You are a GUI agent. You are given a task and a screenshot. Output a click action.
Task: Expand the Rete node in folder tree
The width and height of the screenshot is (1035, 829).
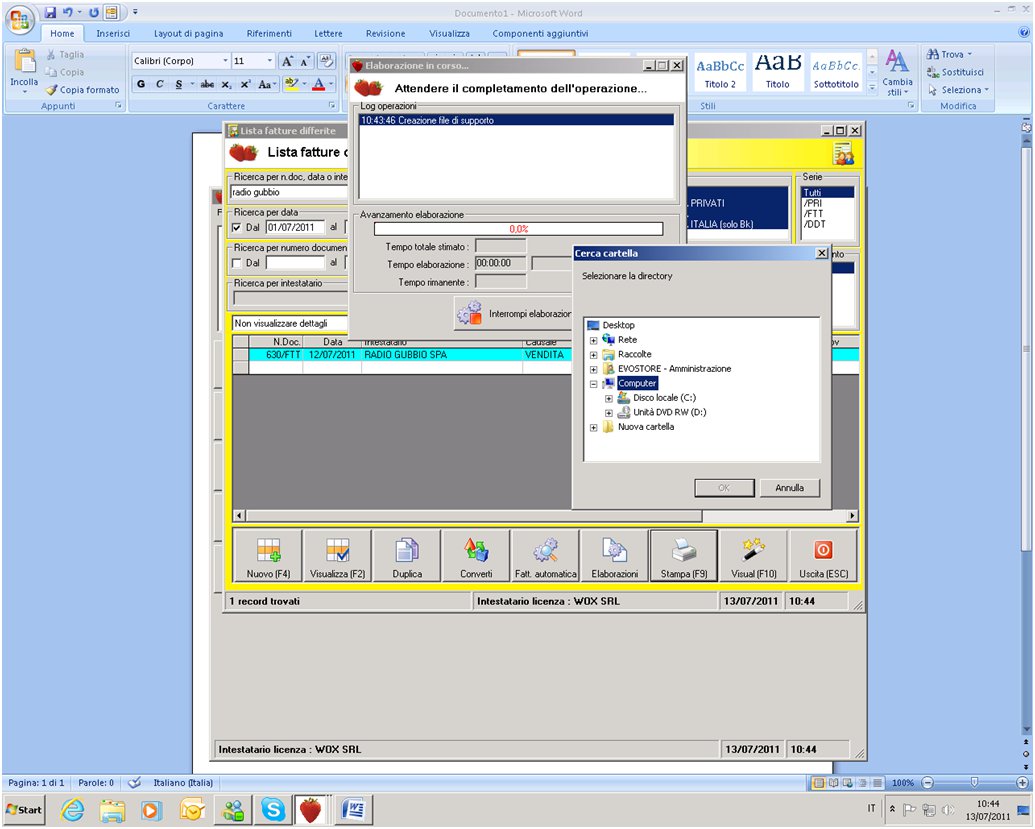[x=593, y=341]
